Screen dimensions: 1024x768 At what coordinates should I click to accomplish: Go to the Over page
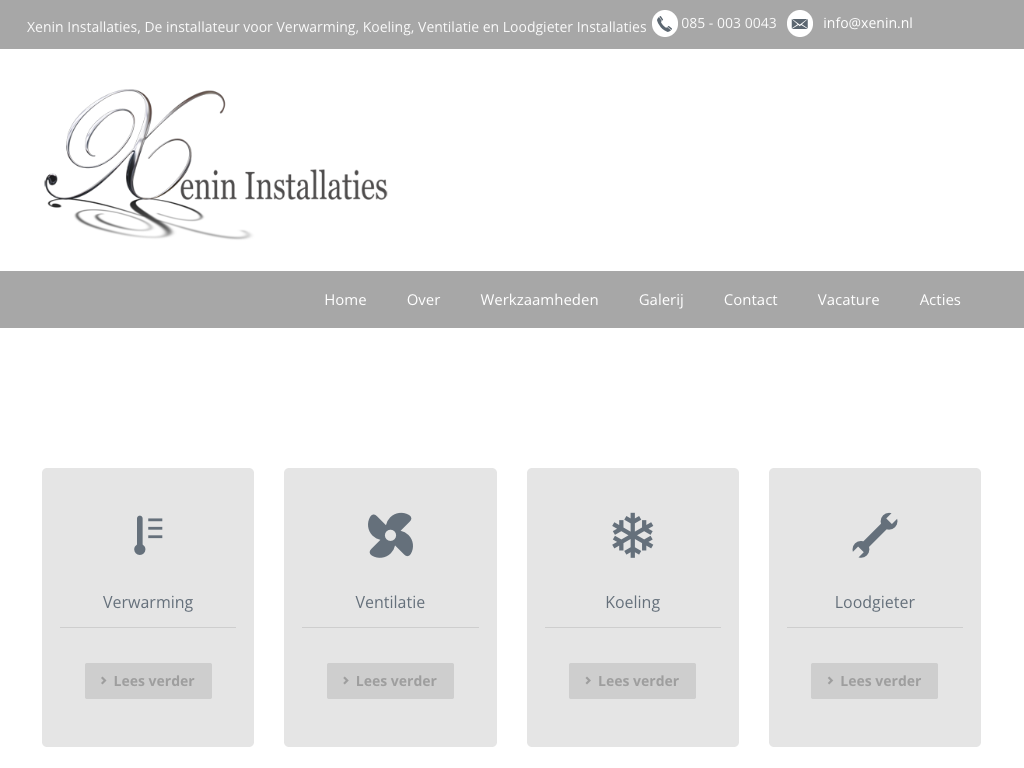pyautogui.click(x=423, y=300)
